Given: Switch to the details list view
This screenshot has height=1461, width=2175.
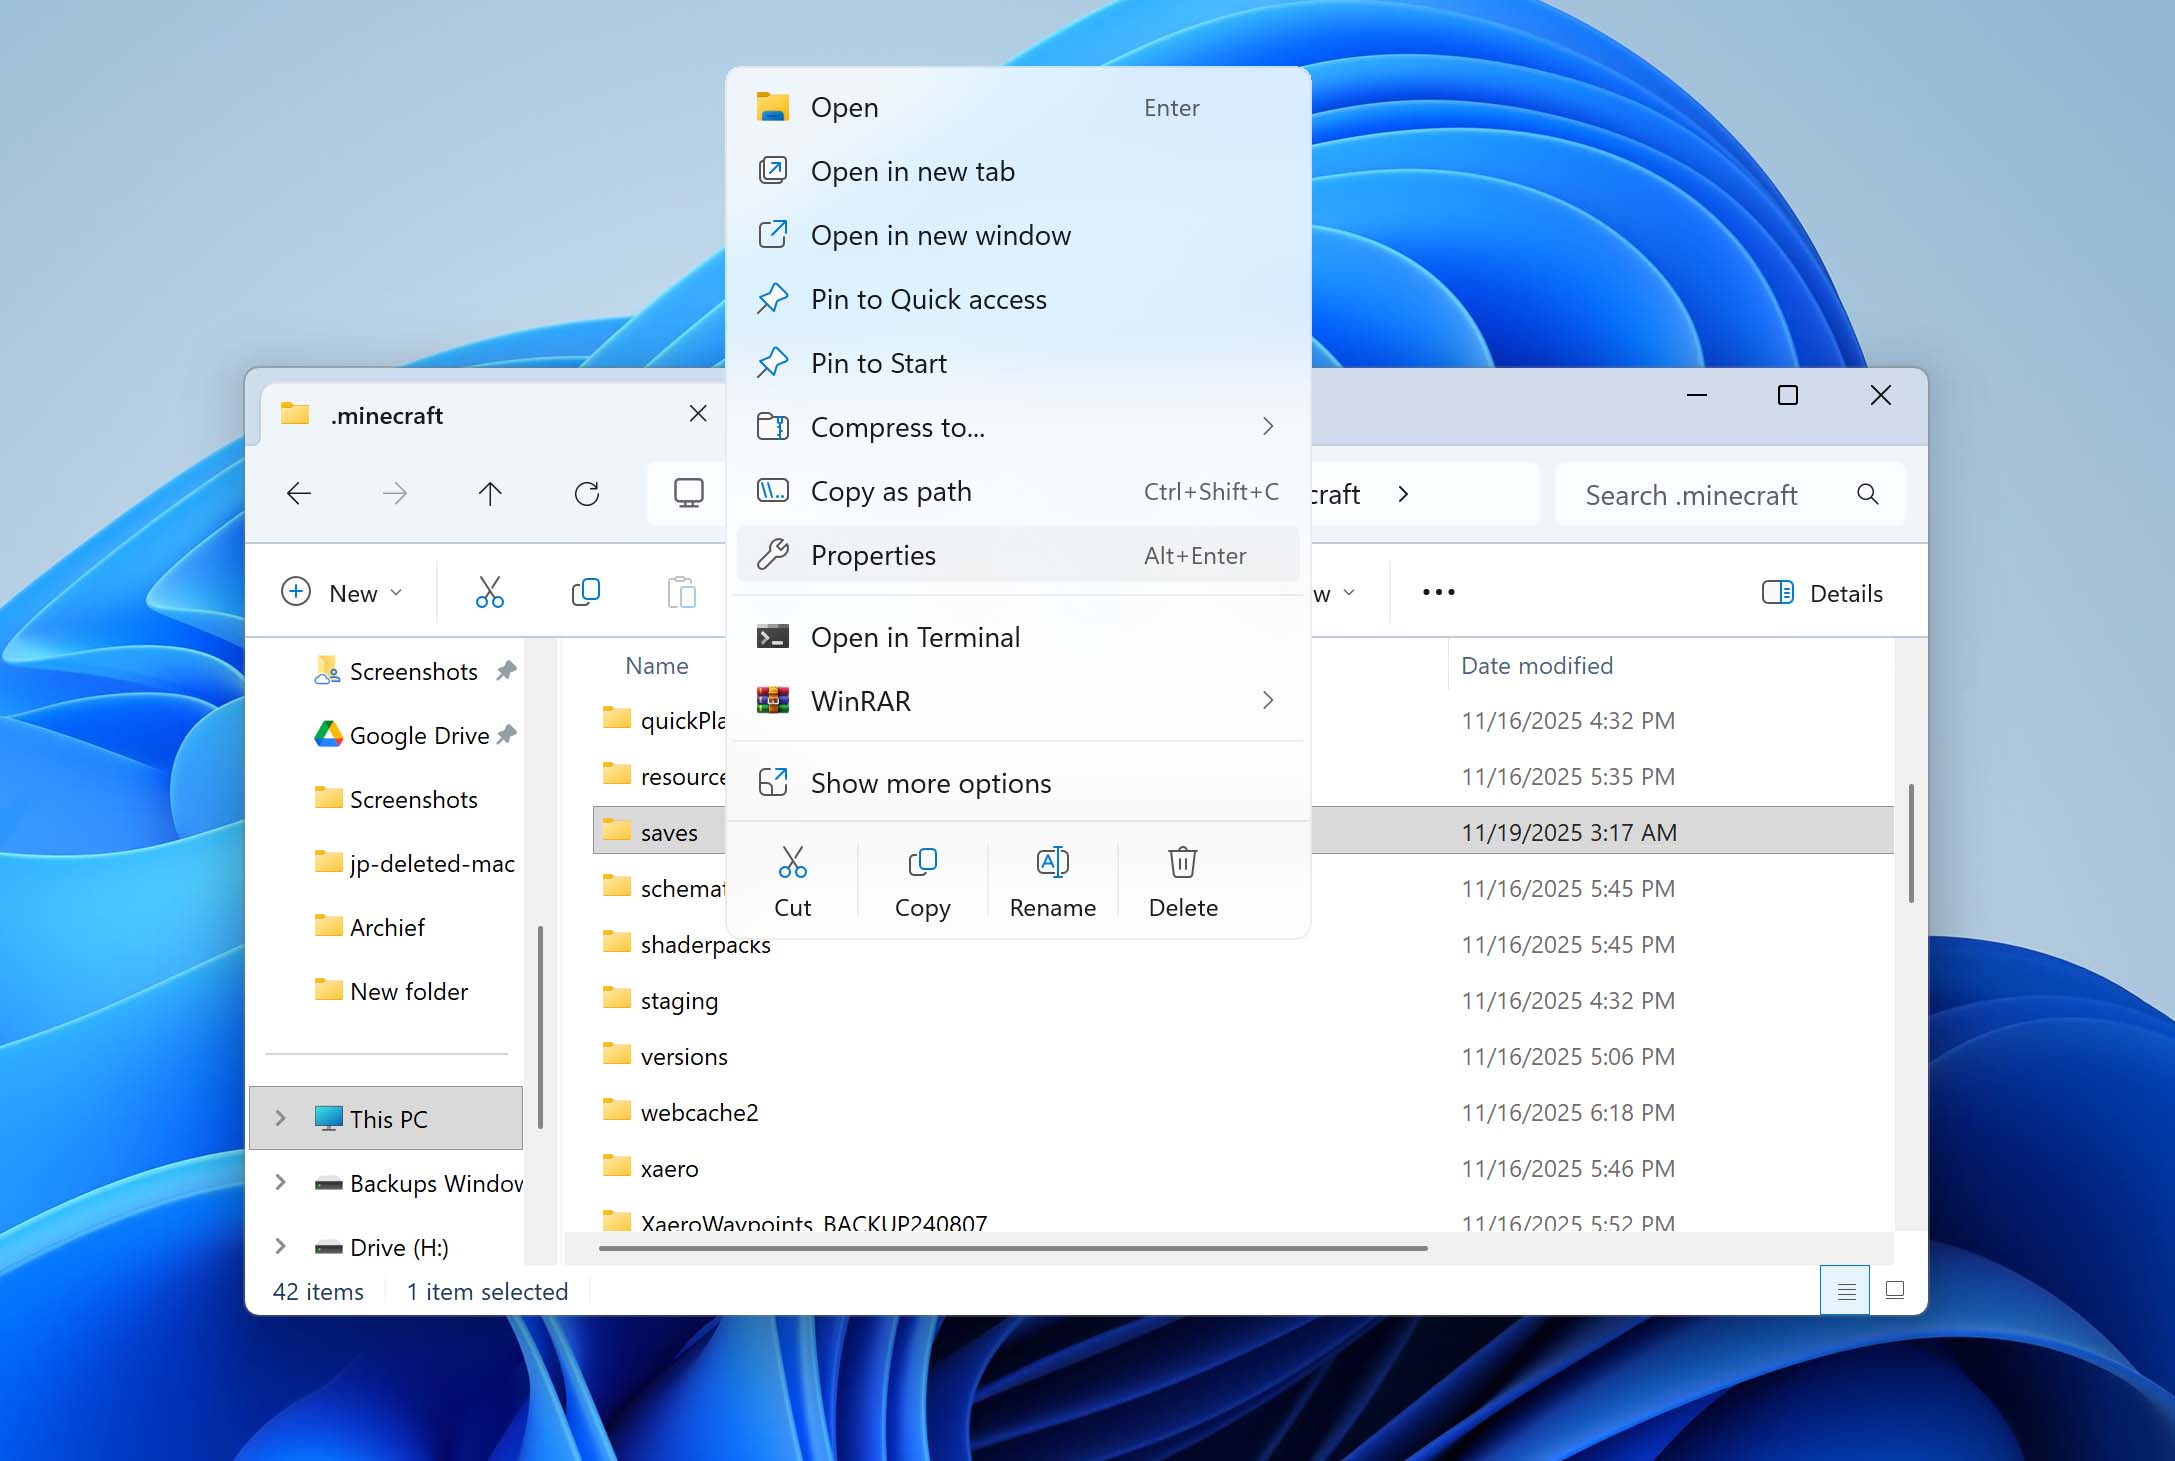Looking at the screenshot, I should [x=1845, y=1290].
